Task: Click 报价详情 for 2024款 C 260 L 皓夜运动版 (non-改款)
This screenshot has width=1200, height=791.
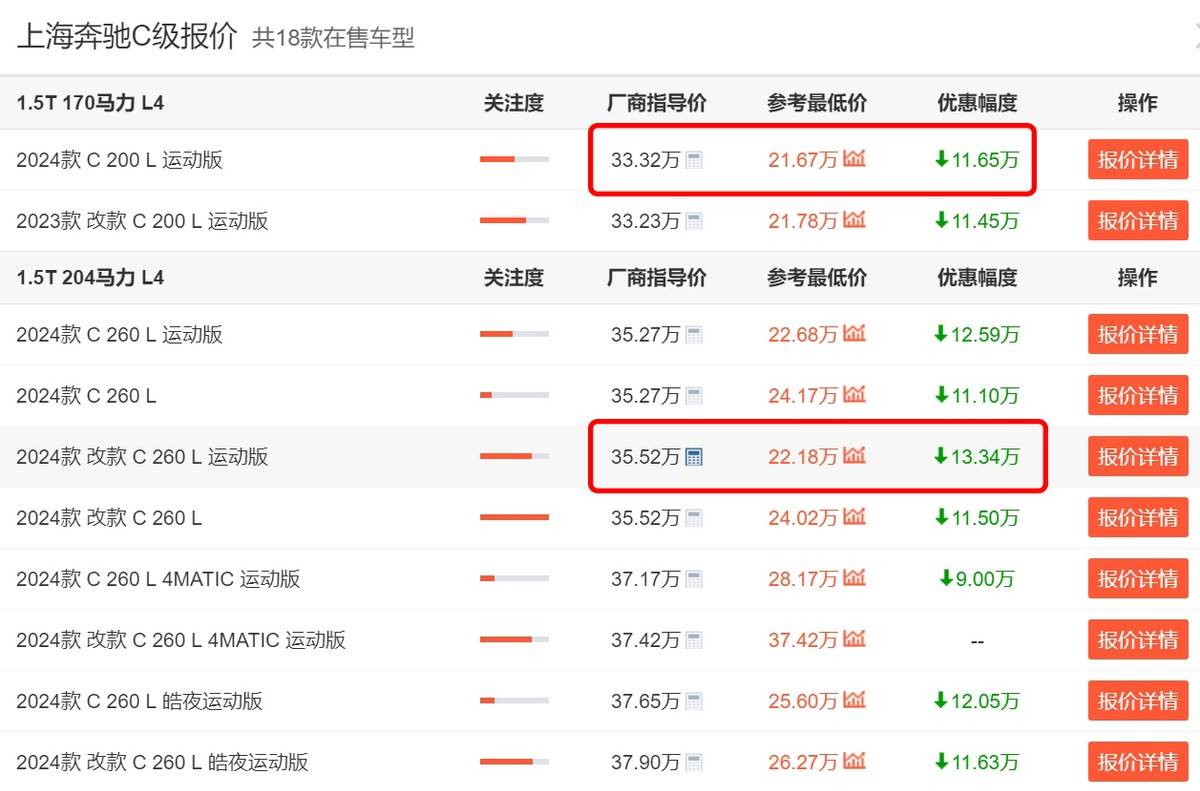Action: 1138,701
